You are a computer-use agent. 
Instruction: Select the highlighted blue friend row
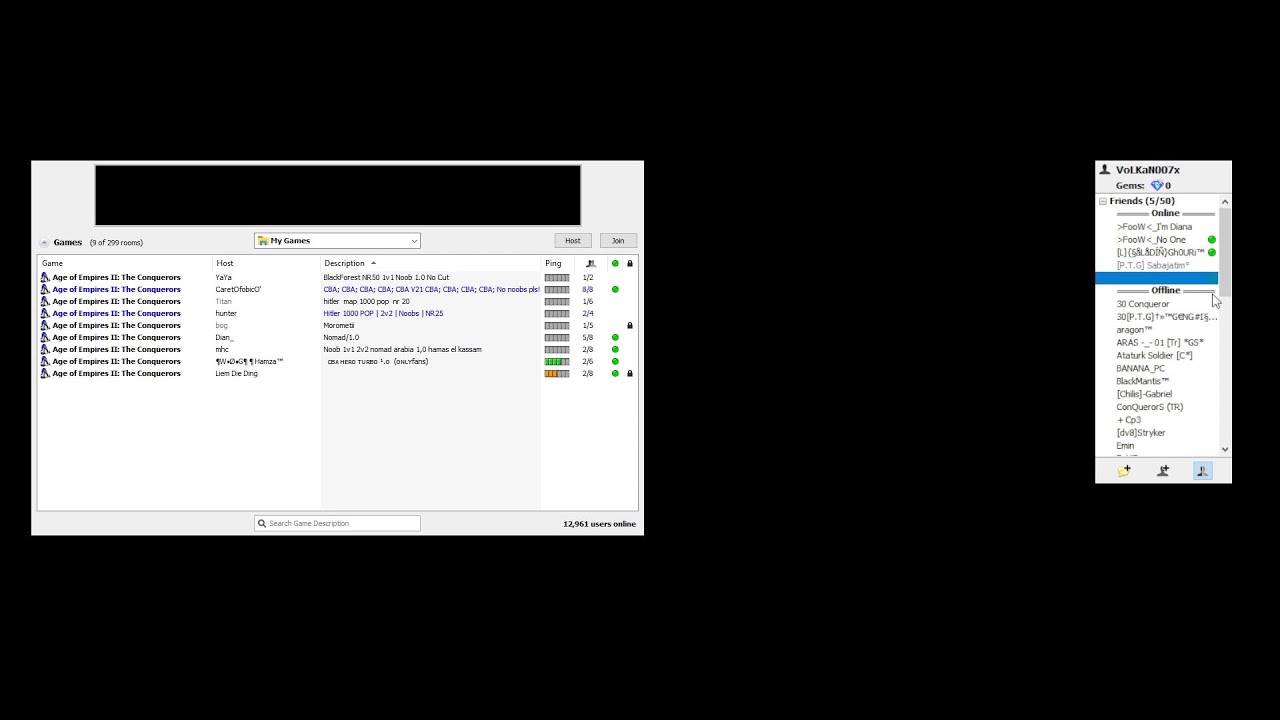(x=1157, y=278)
